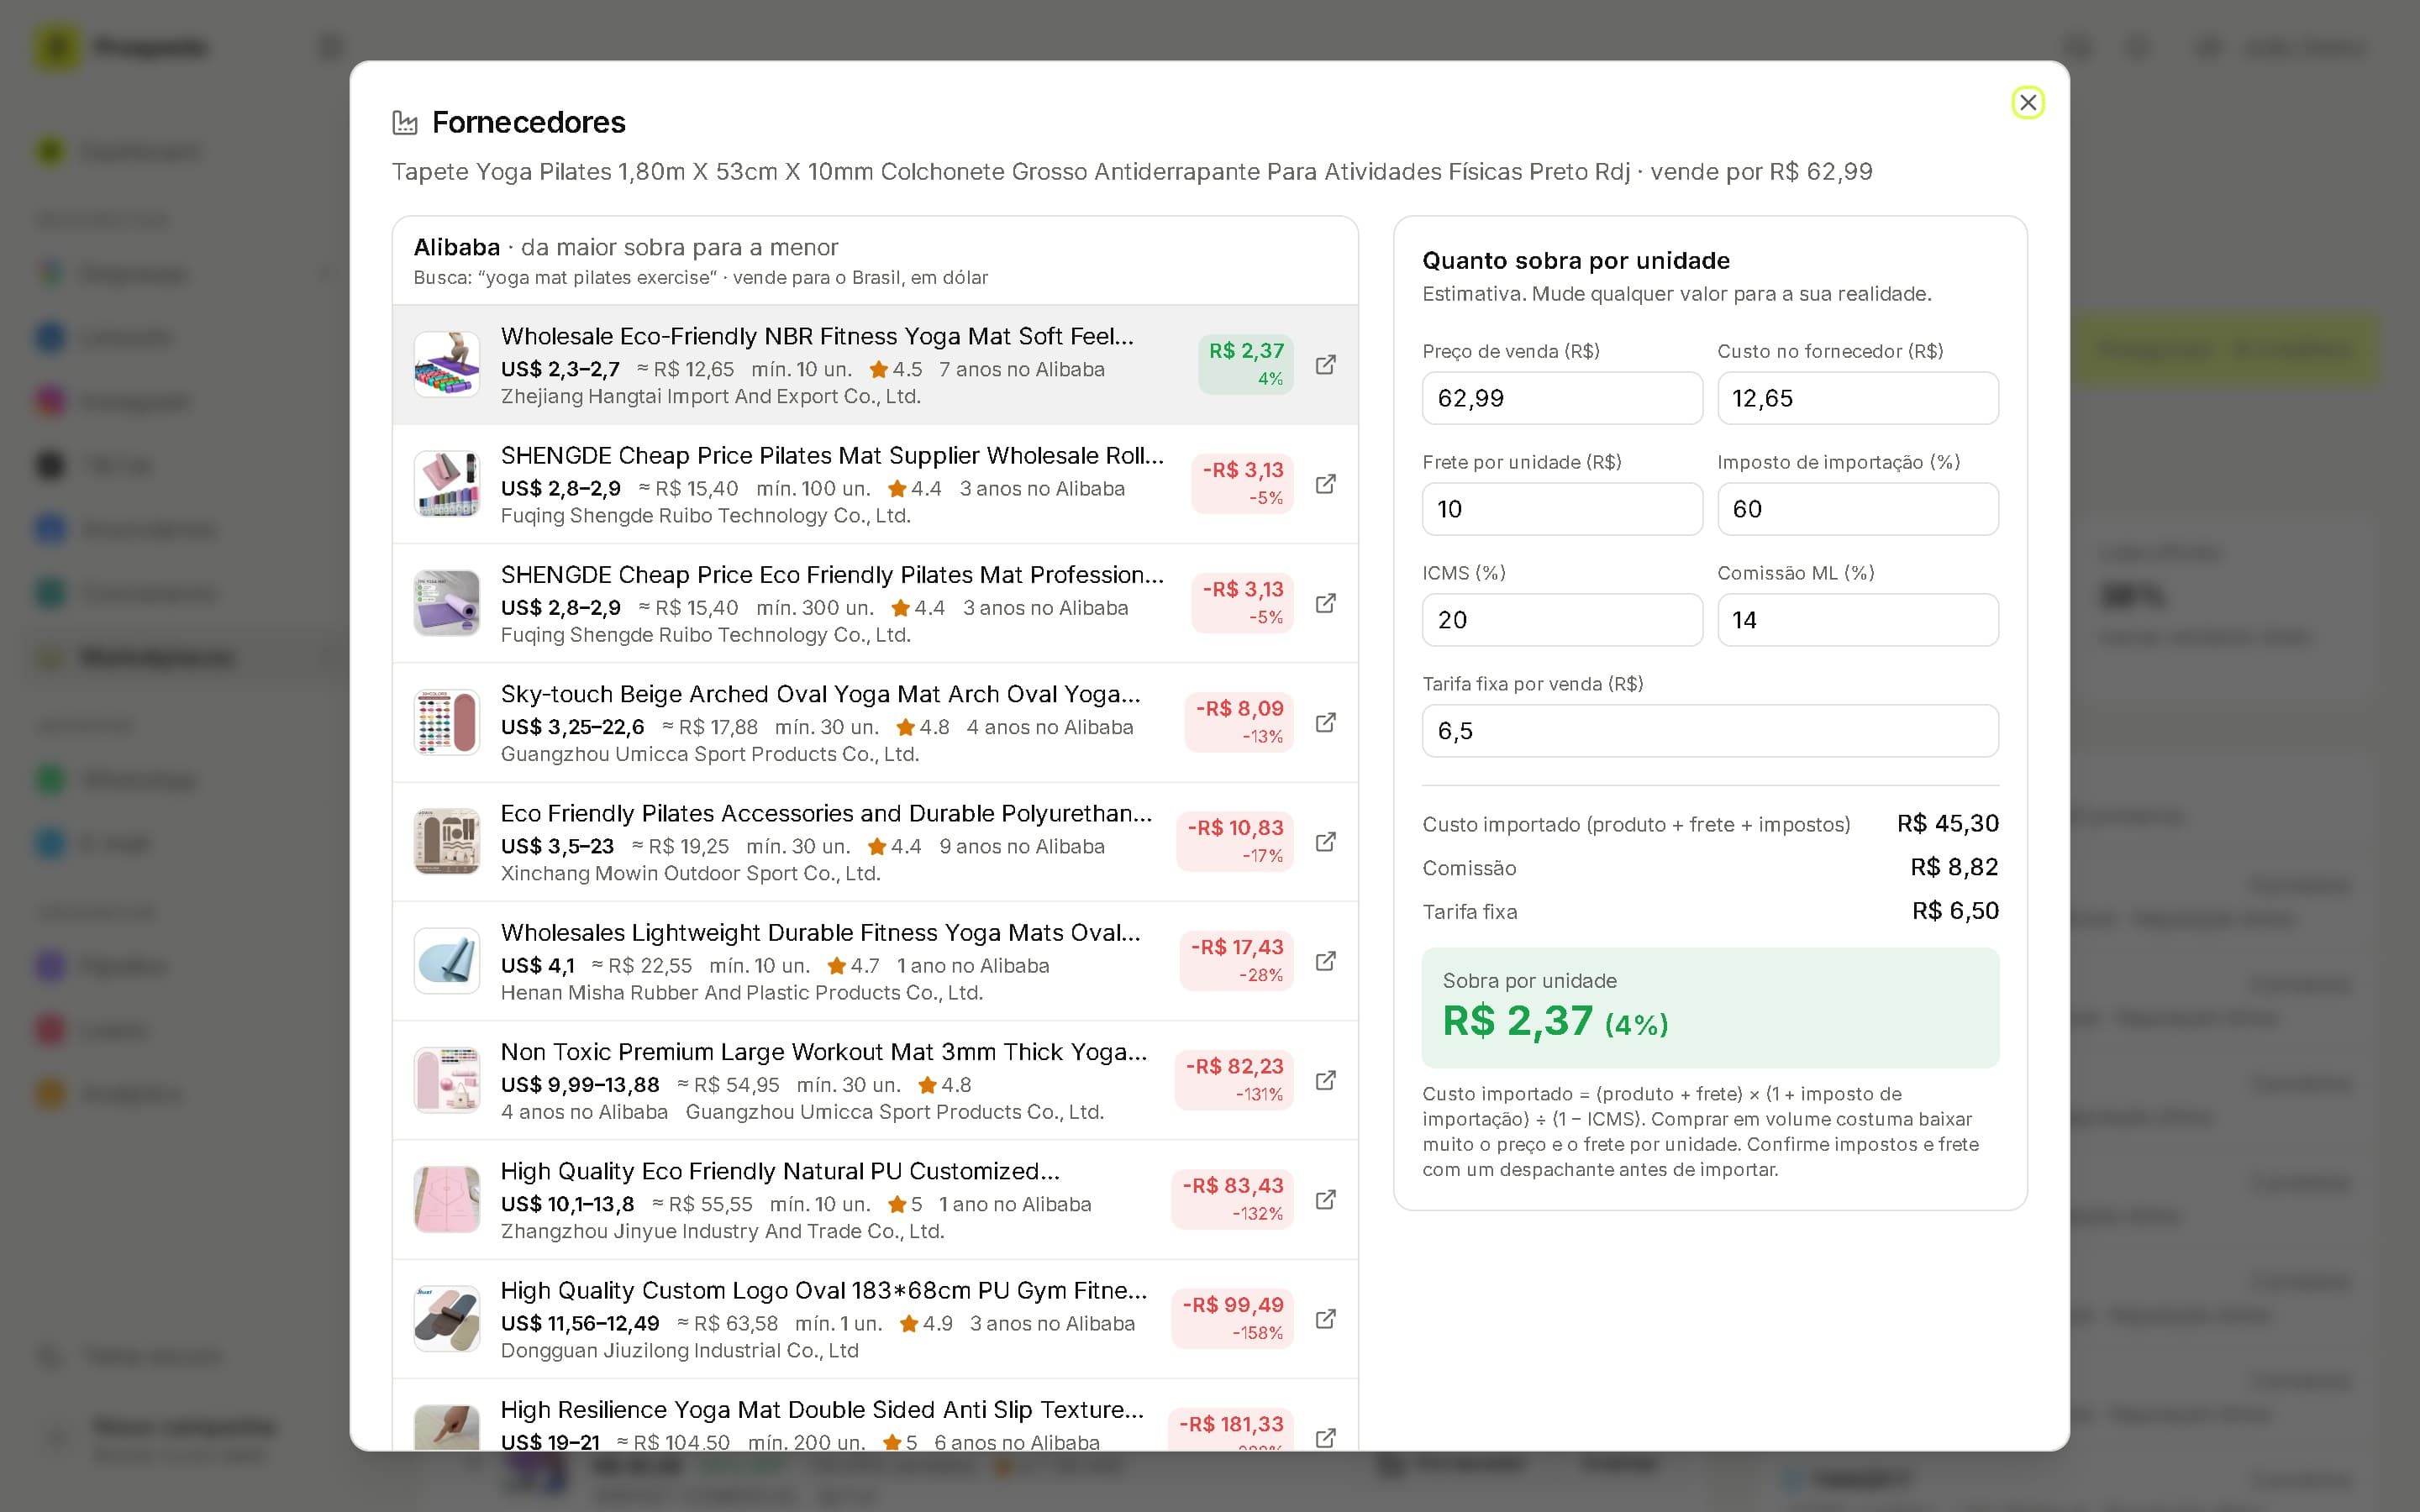Click the High Quality Custom Logo Oval thumbnail
Screen dimensions: 2420x1512
point(447,1319)
